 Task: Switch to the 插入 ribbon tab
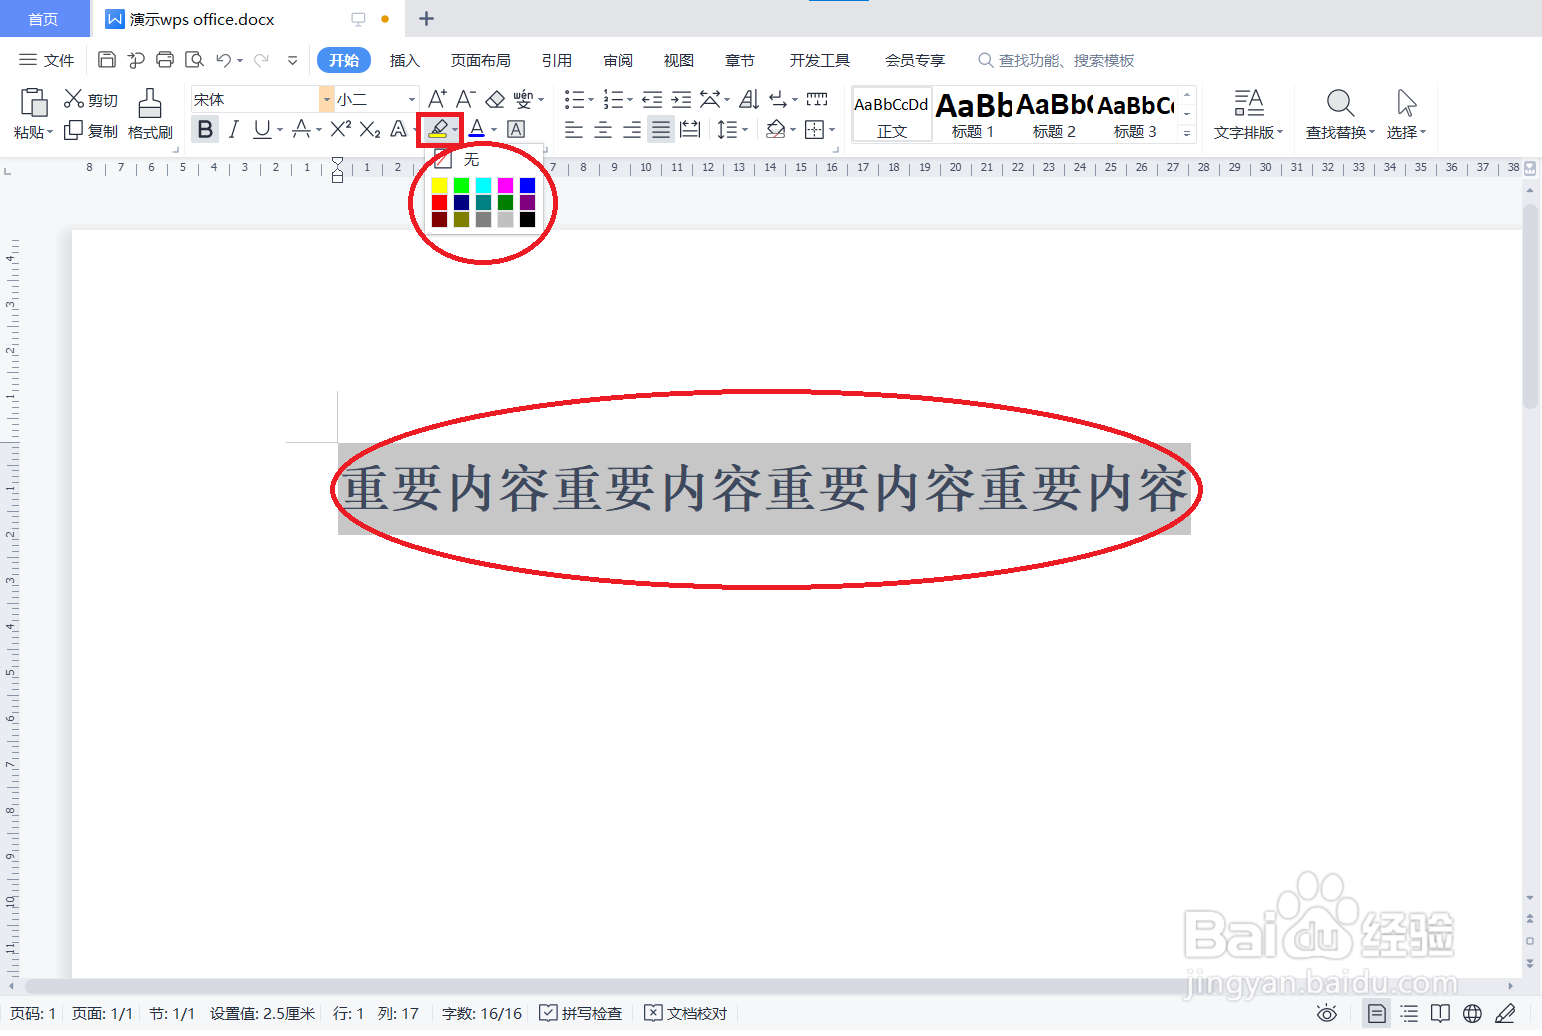point(404,60)
